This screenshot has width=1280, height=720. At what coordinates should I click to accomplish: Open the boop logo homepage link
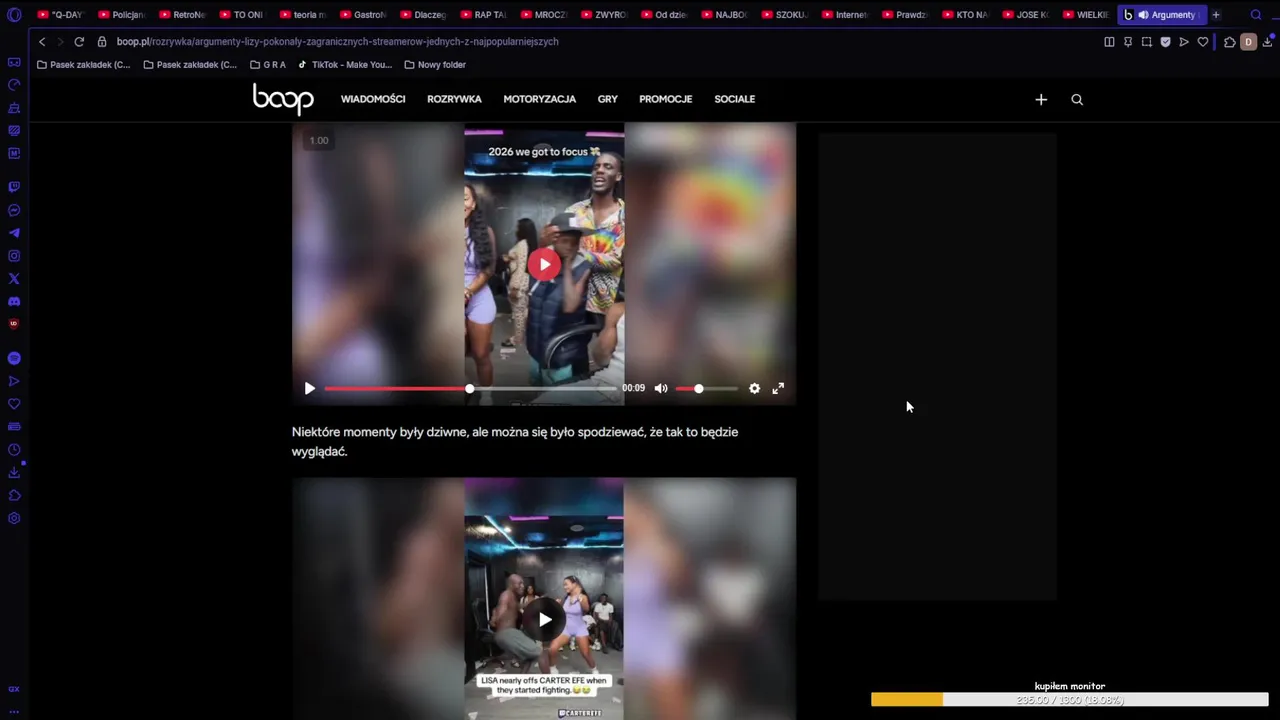[283, 99]
